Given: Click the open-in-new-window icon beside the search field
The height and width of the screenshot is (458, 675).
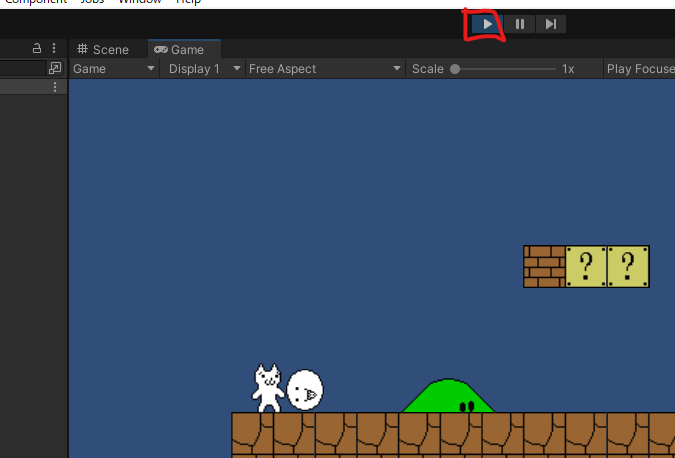Looking at the screenshot, I should coord(55,68).
